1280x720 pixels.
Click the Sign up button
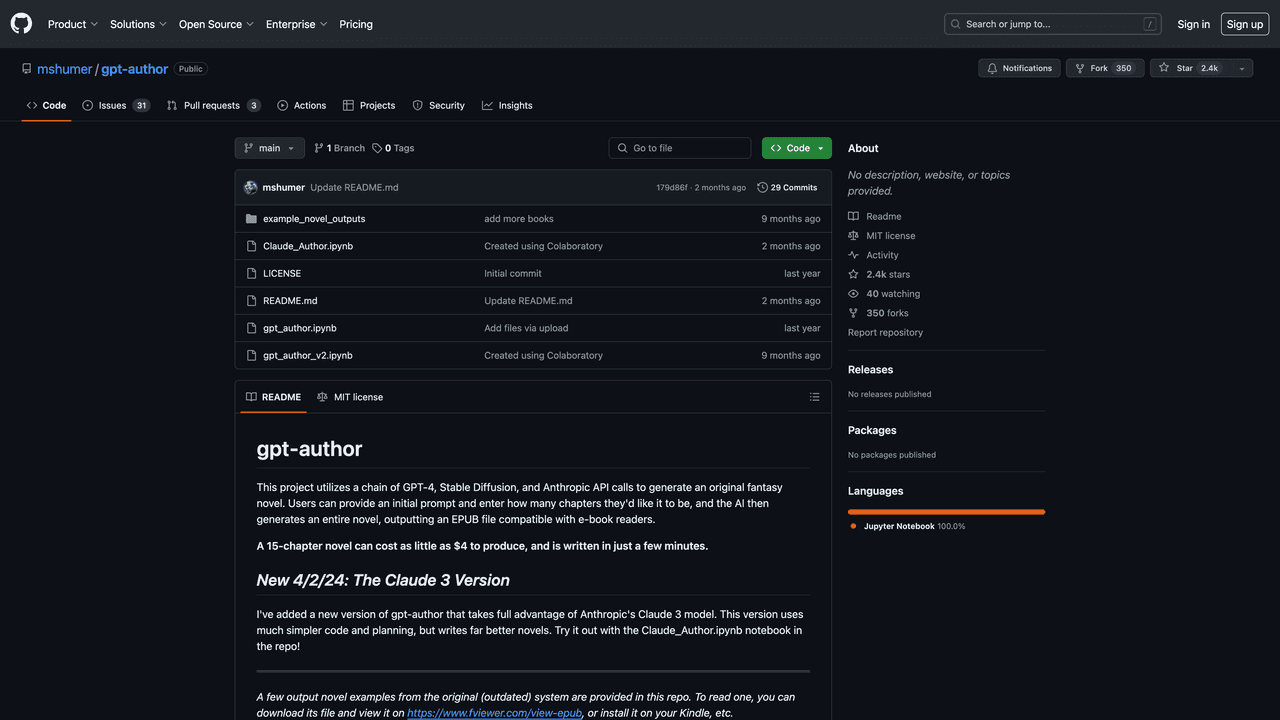coord(1245,24)
